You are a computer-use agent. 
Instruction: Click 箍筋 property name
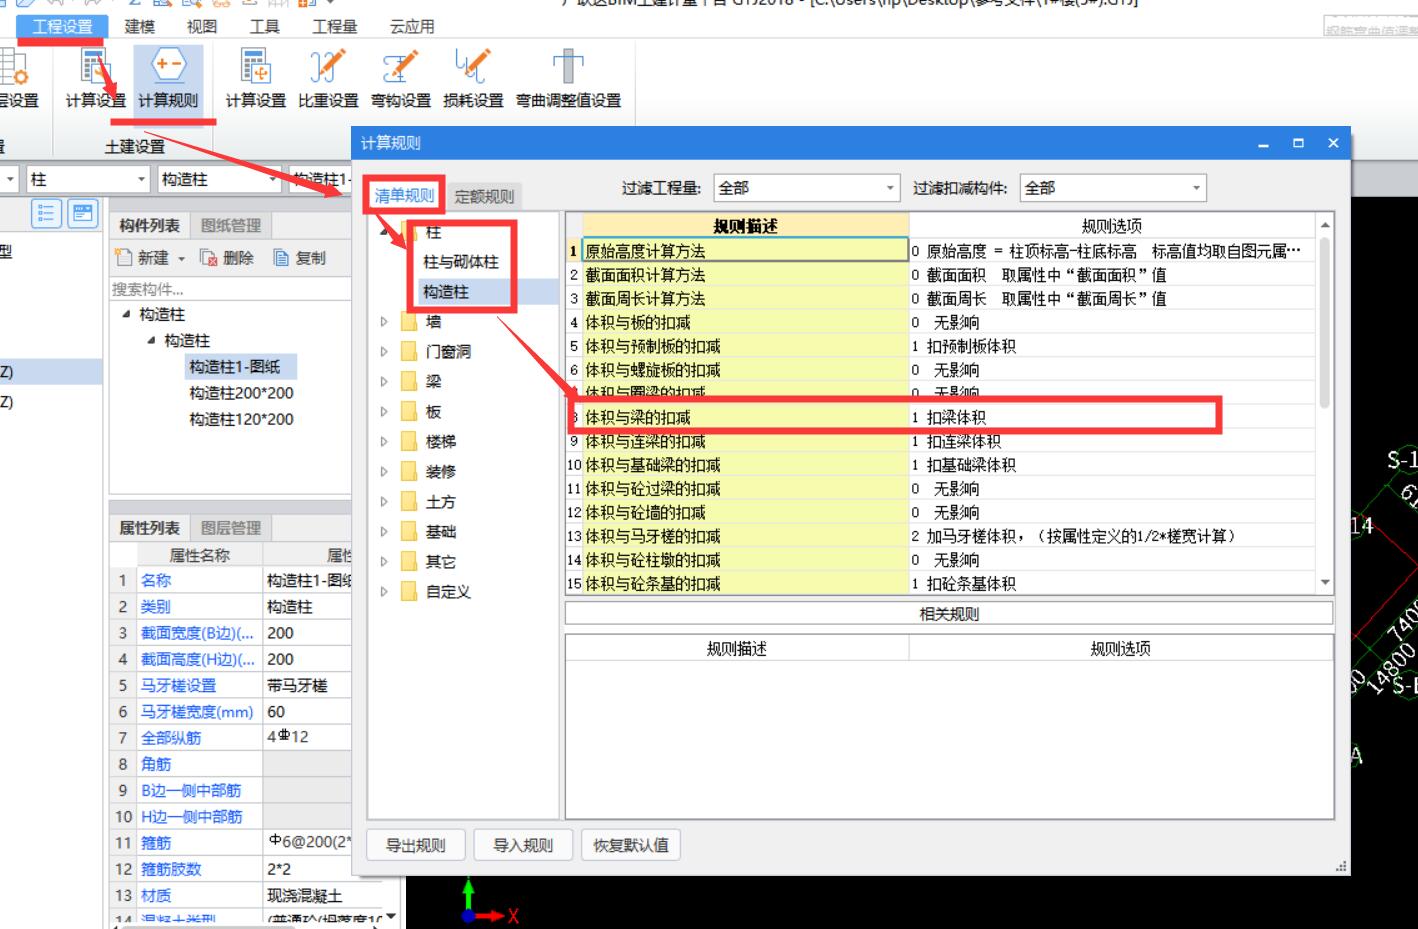click(x=156, y=843)
